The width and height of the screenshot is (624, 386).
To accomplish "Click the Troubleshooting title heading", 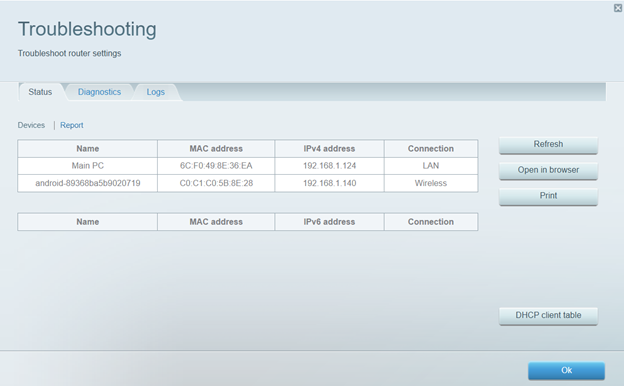I will click(x=87, y=29).
